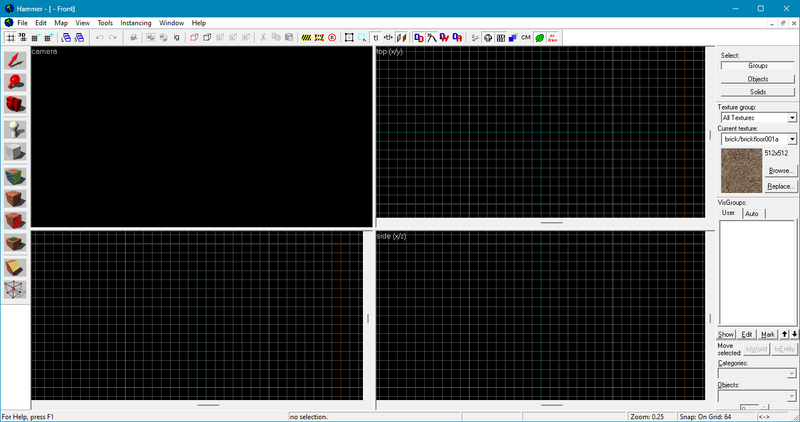Switch to the Auto VisGroups tab
Screen dimensions: 800x422
(751, 213)
